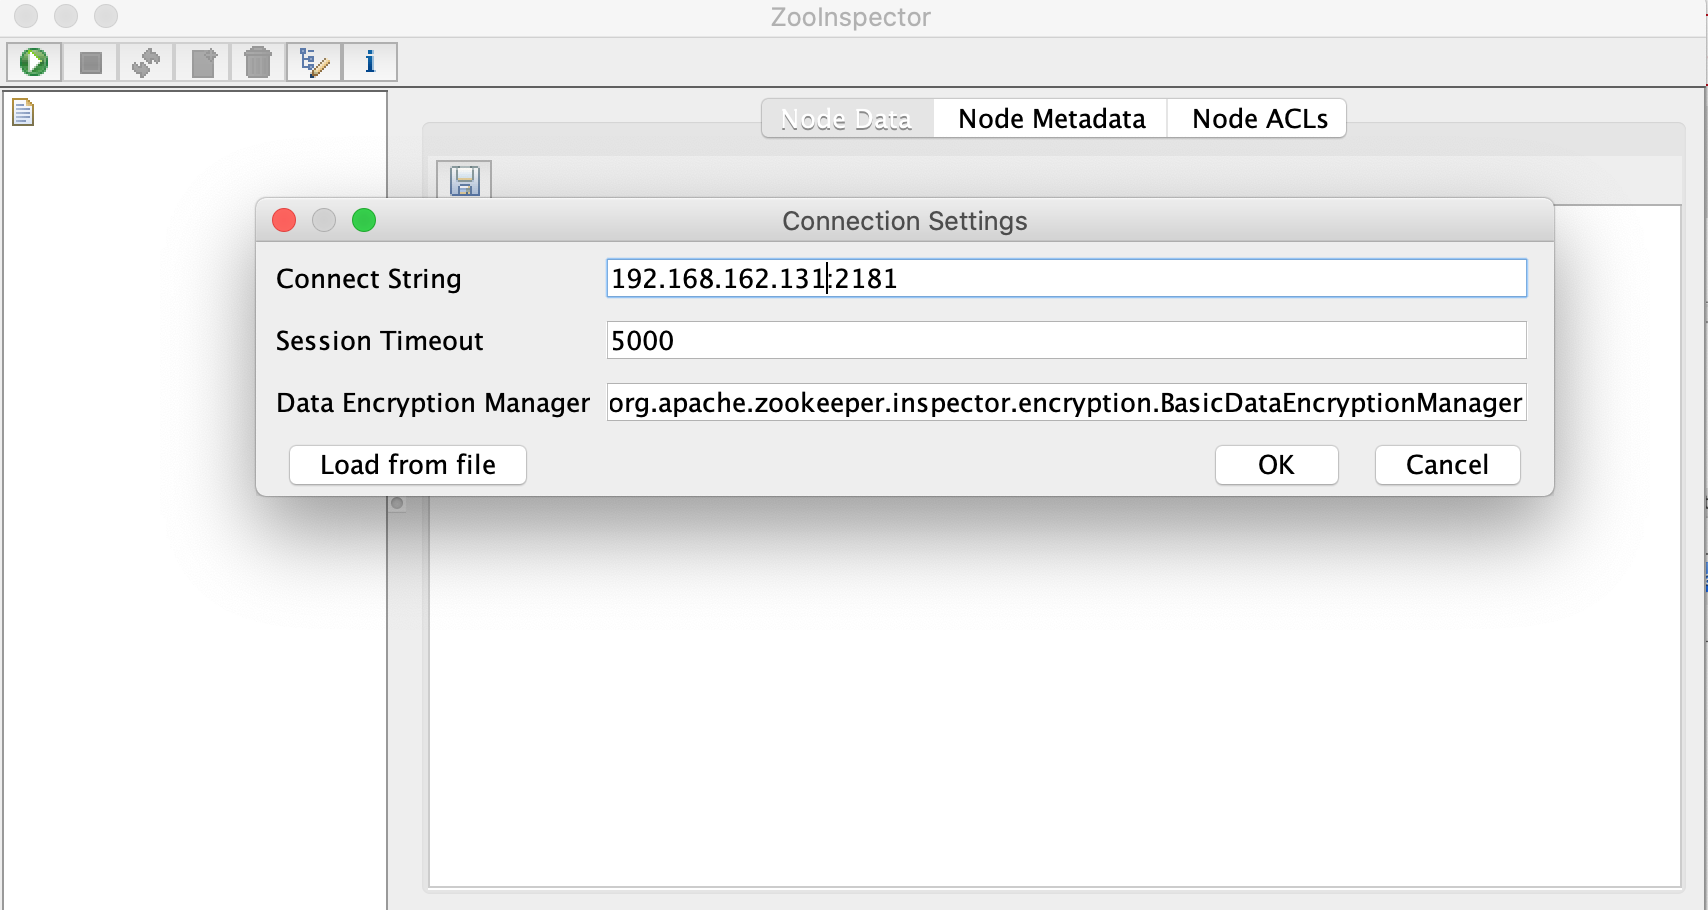Switch to the Node Metadata tab

[1051, 119]
